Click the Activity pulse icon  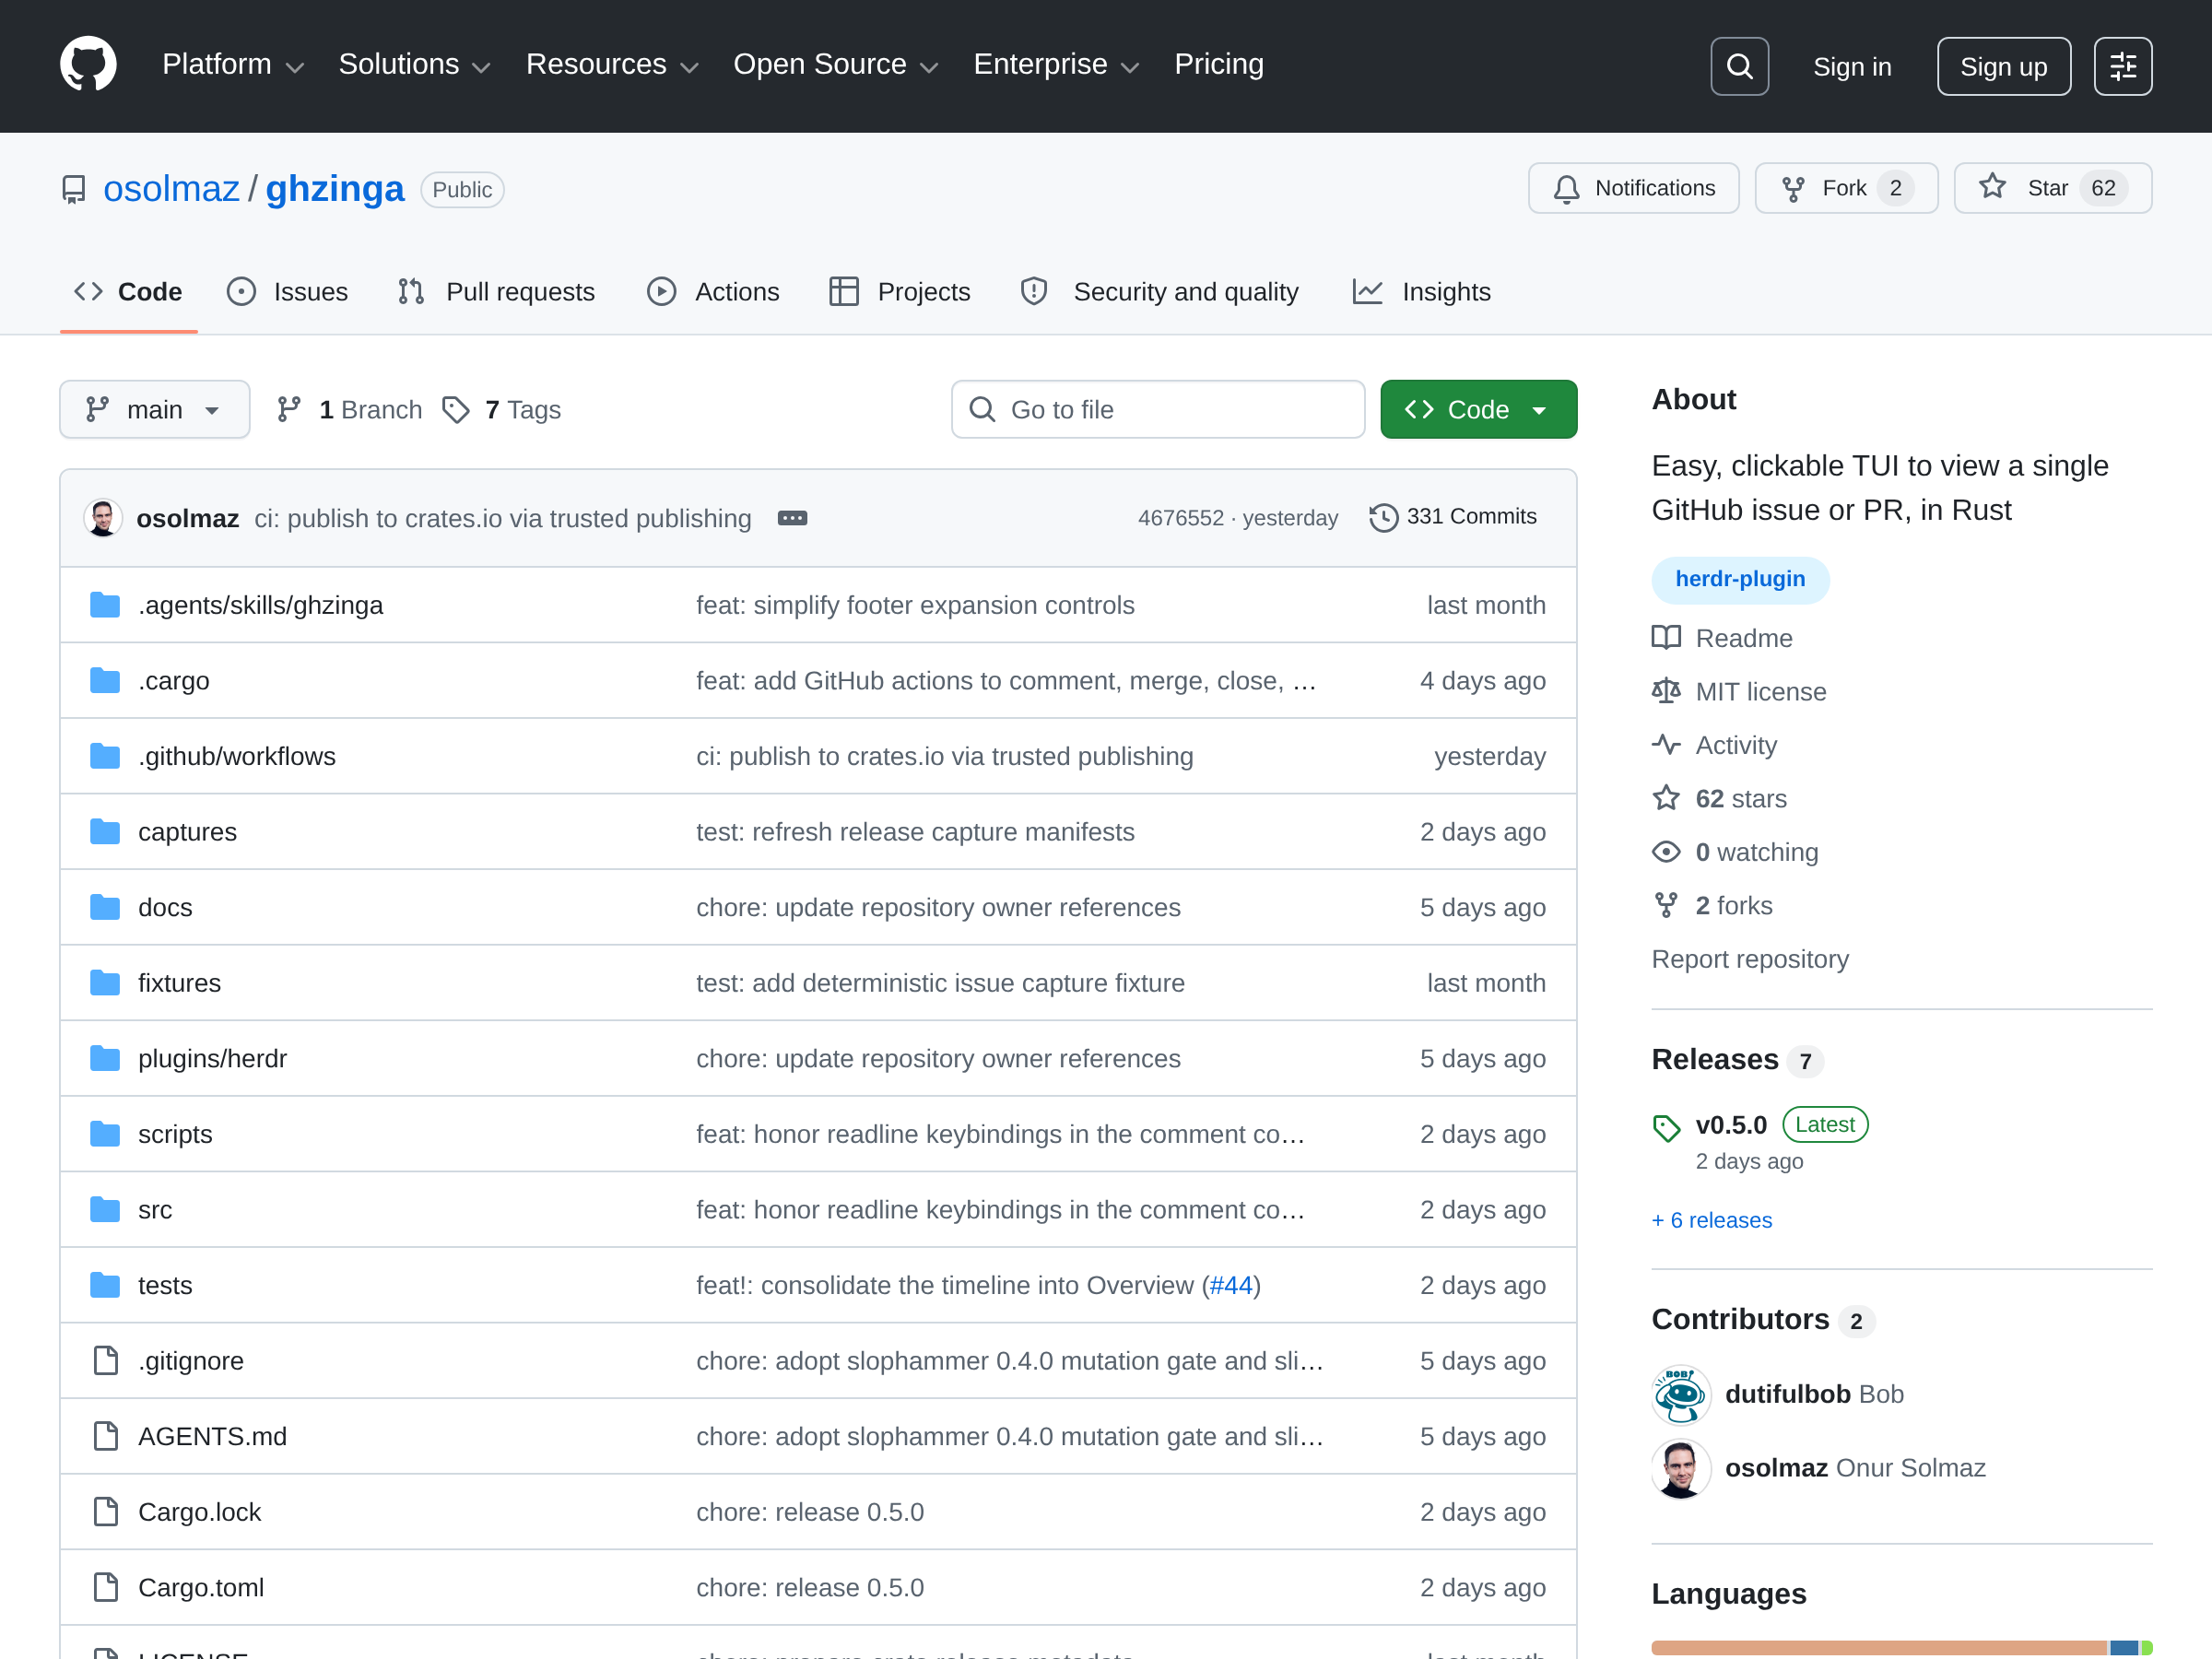tap(1666, 745)
